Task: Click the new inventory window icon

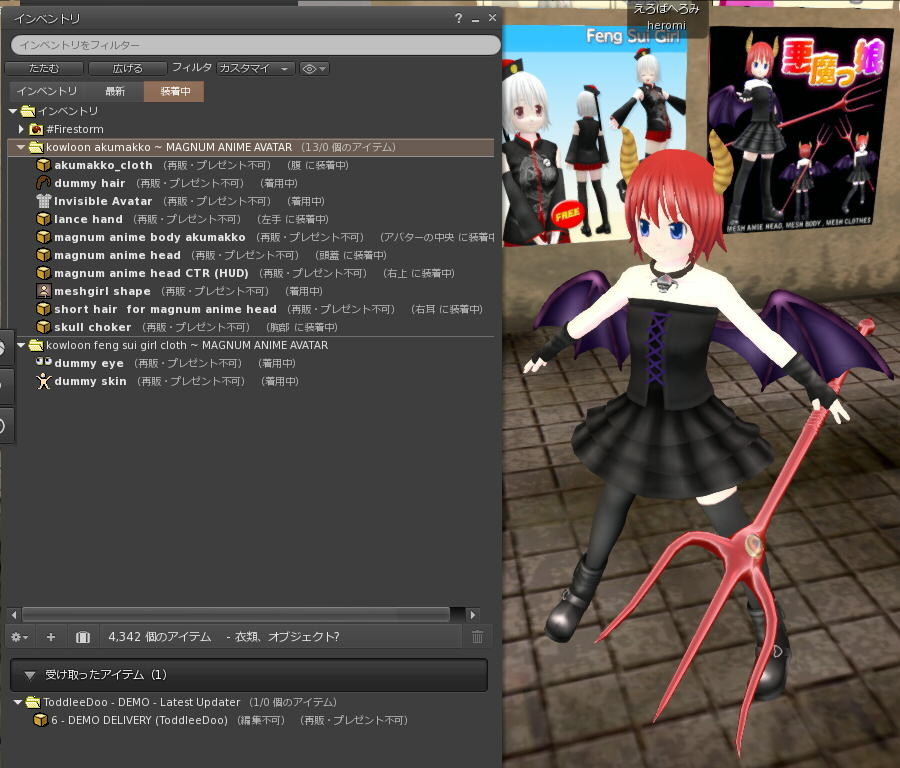Action: (x=83, y=637)
